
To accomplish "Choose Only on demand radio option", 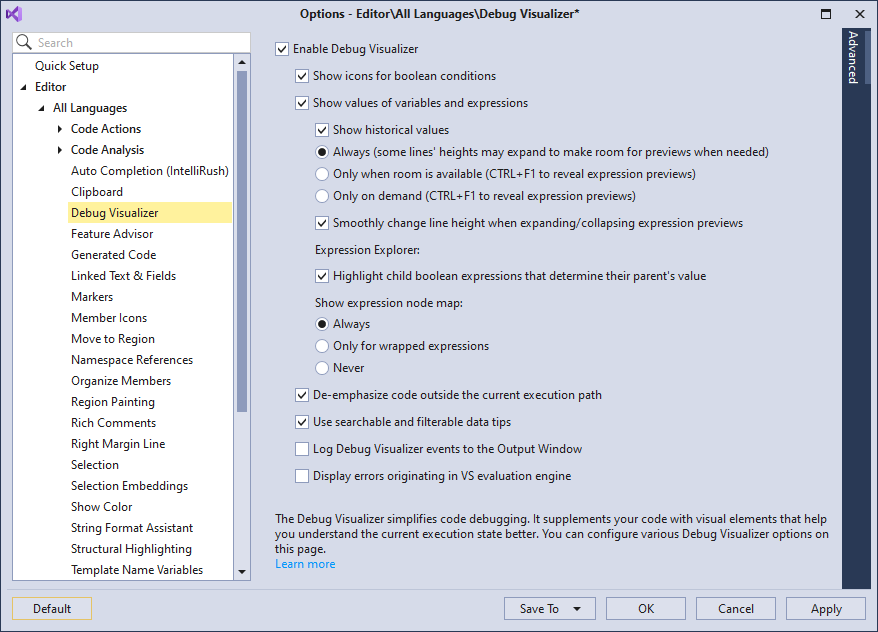I will click(322, 196).
